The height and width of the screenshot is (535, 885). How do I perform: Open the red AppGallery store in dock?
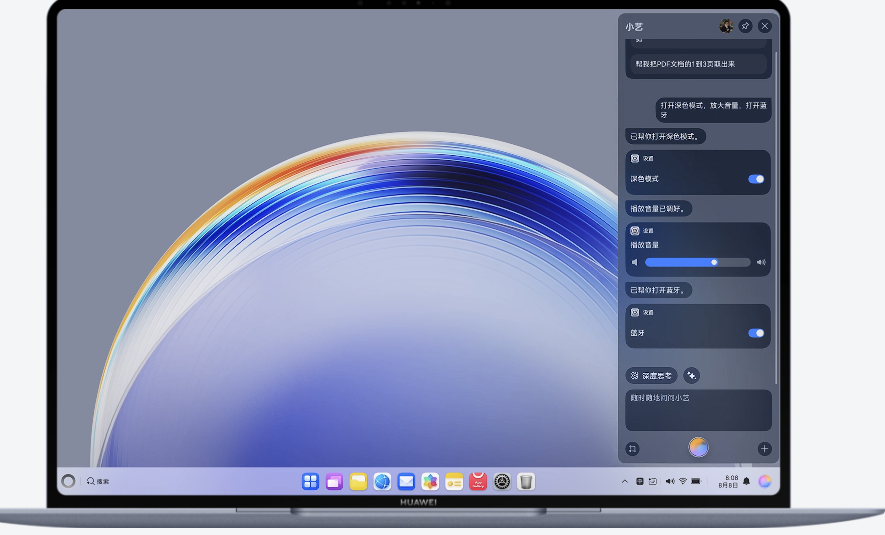[478, 481]
